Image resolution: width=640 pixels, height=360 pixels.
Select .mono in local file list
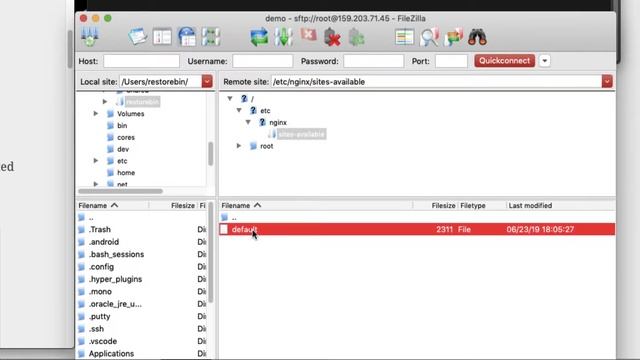(100, 292)
